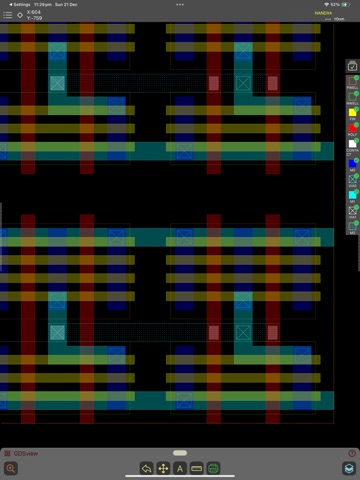The image size is (360, 480).
Task: Open the GDSview app grid icon
Action: pyautogui.click(x=7, y=453)
